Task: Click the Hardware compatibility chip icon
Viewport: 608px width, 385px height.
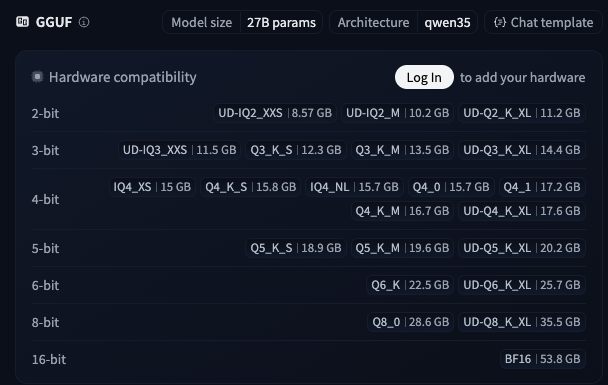Action: pyautogui.click(x=38, y=76)
